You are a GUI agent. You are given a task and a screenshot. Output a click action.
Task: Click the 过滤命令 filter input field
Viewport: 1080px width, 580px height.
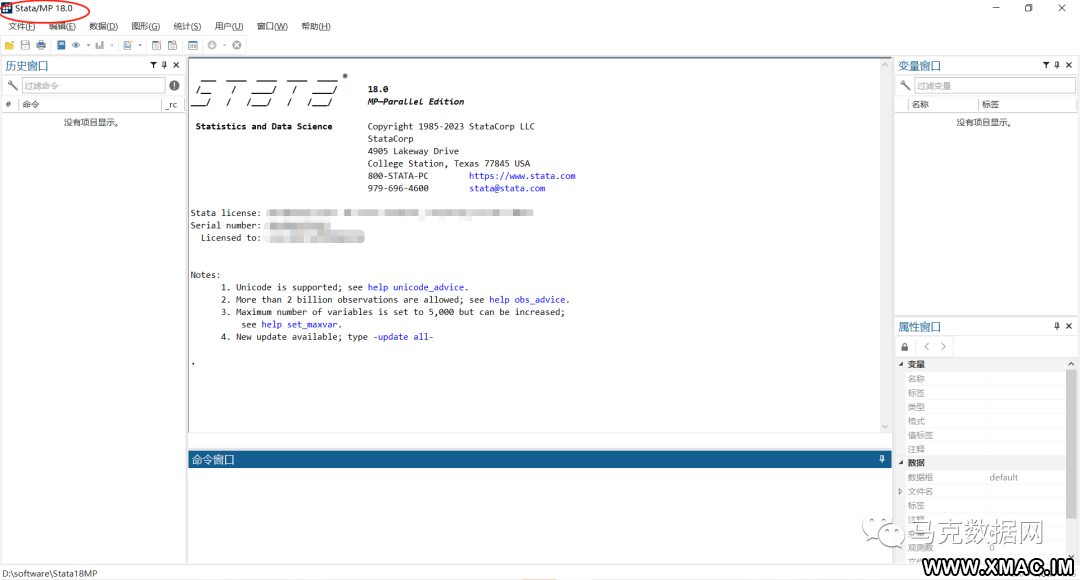coord(94,85)
